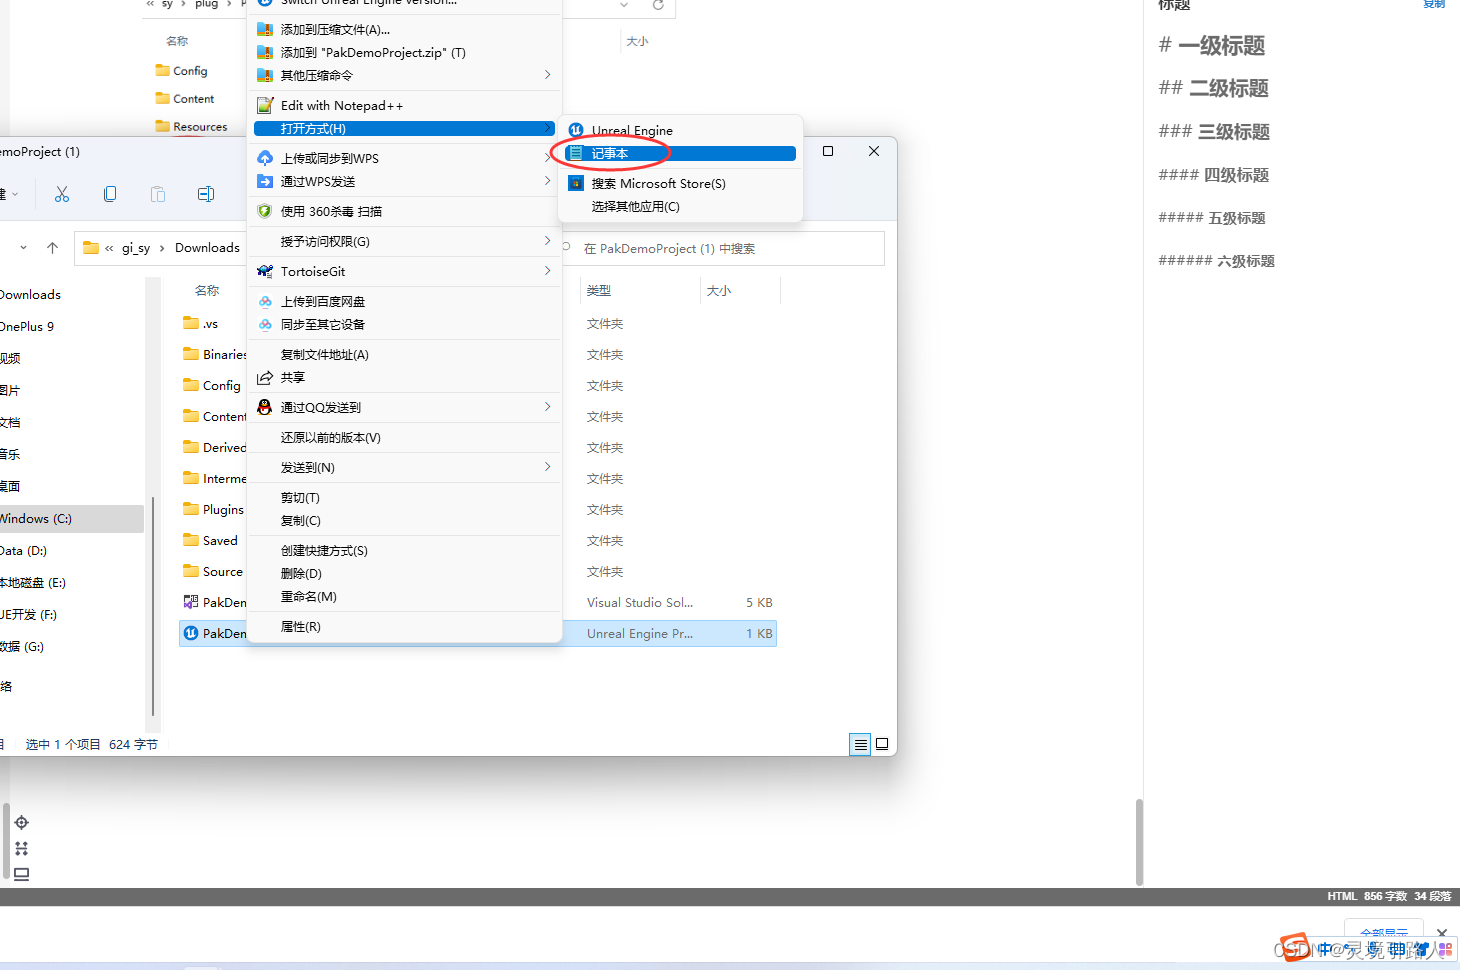Select the Plugins folder
Viewport: 1460px width, 970px height.
(x=214, y=509)
